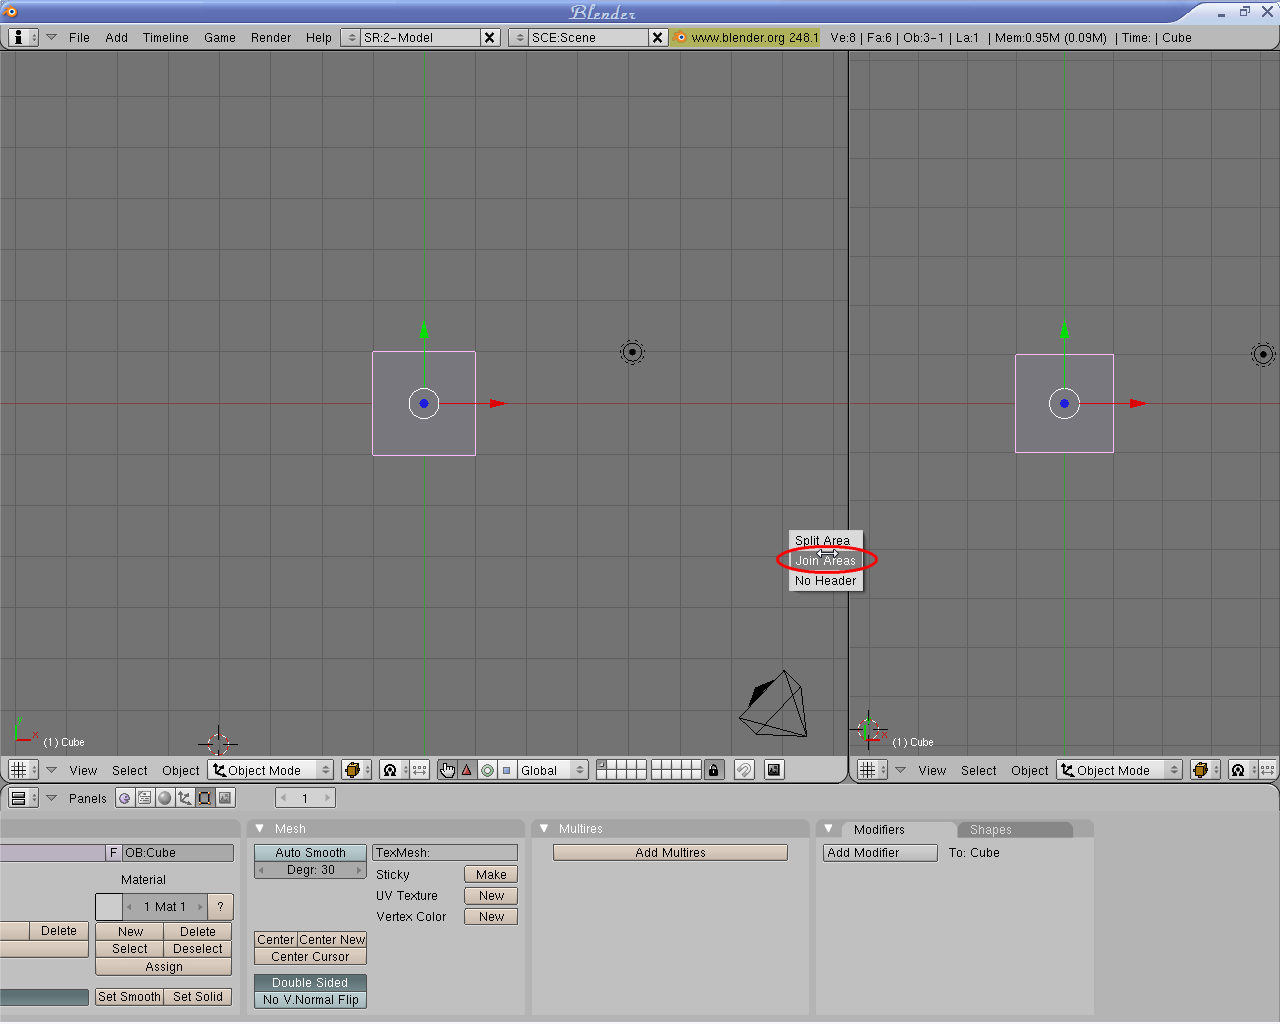Toggle the Double Sided mesh option
Screen dimensions: 1280x1024
point(310,983)
